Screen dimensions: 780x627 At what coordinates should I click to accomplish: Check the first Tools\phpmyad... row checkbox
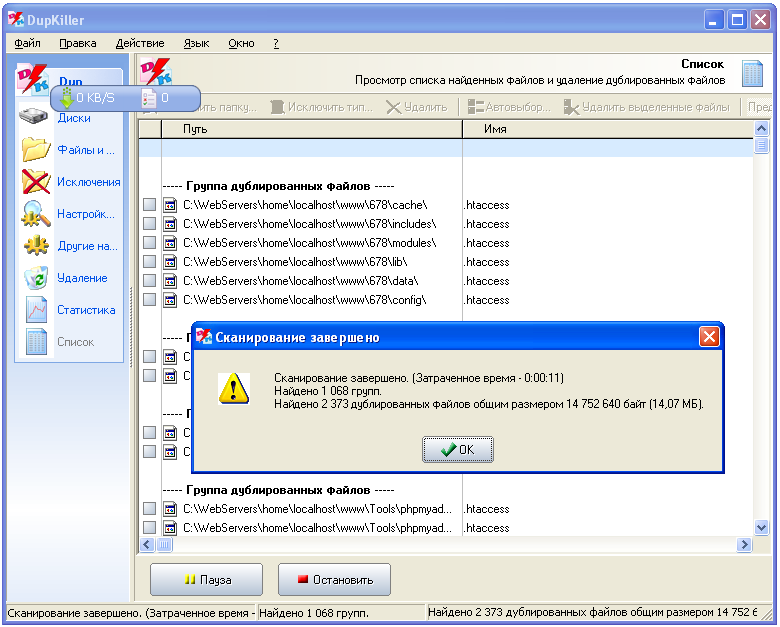tap(149, 508)
